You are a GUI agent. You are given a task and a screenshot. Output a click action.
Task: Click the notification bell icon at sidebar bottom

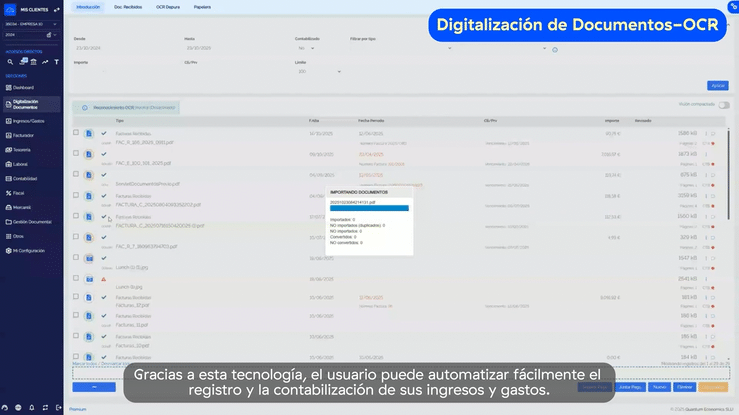point(32,407)
